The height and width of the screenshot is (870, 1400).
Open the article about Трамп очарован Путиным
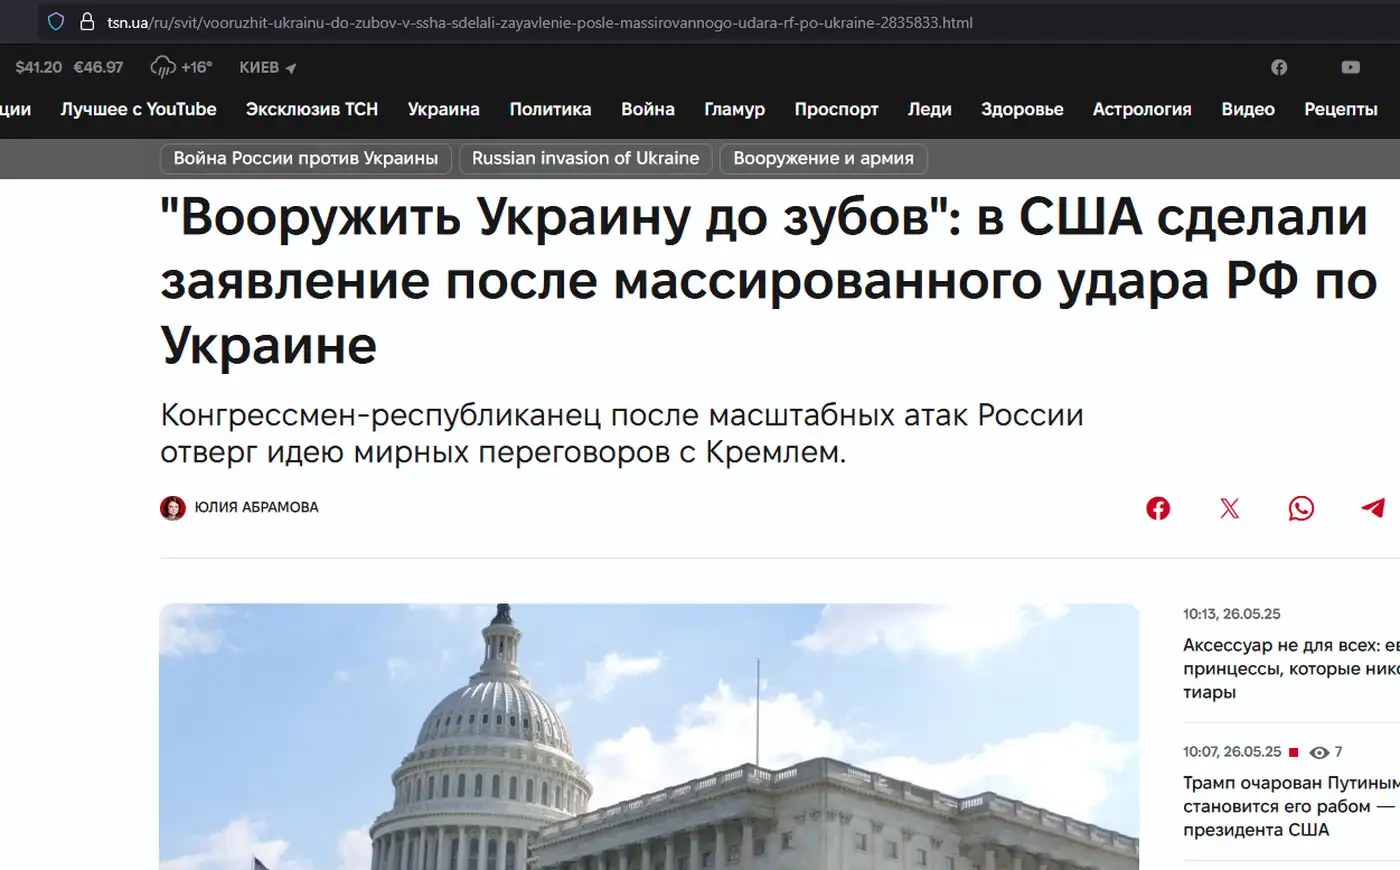(1290, 806)
